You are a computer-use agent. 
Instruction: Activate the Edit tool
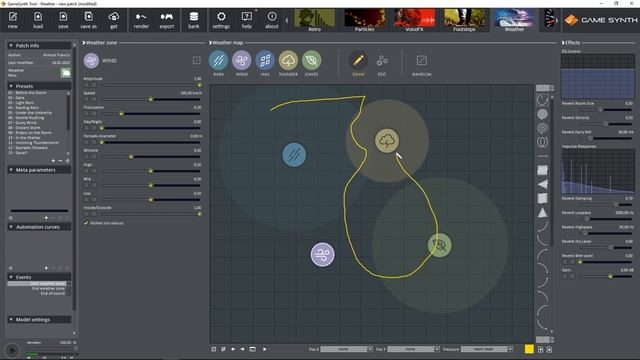point(382,60)
